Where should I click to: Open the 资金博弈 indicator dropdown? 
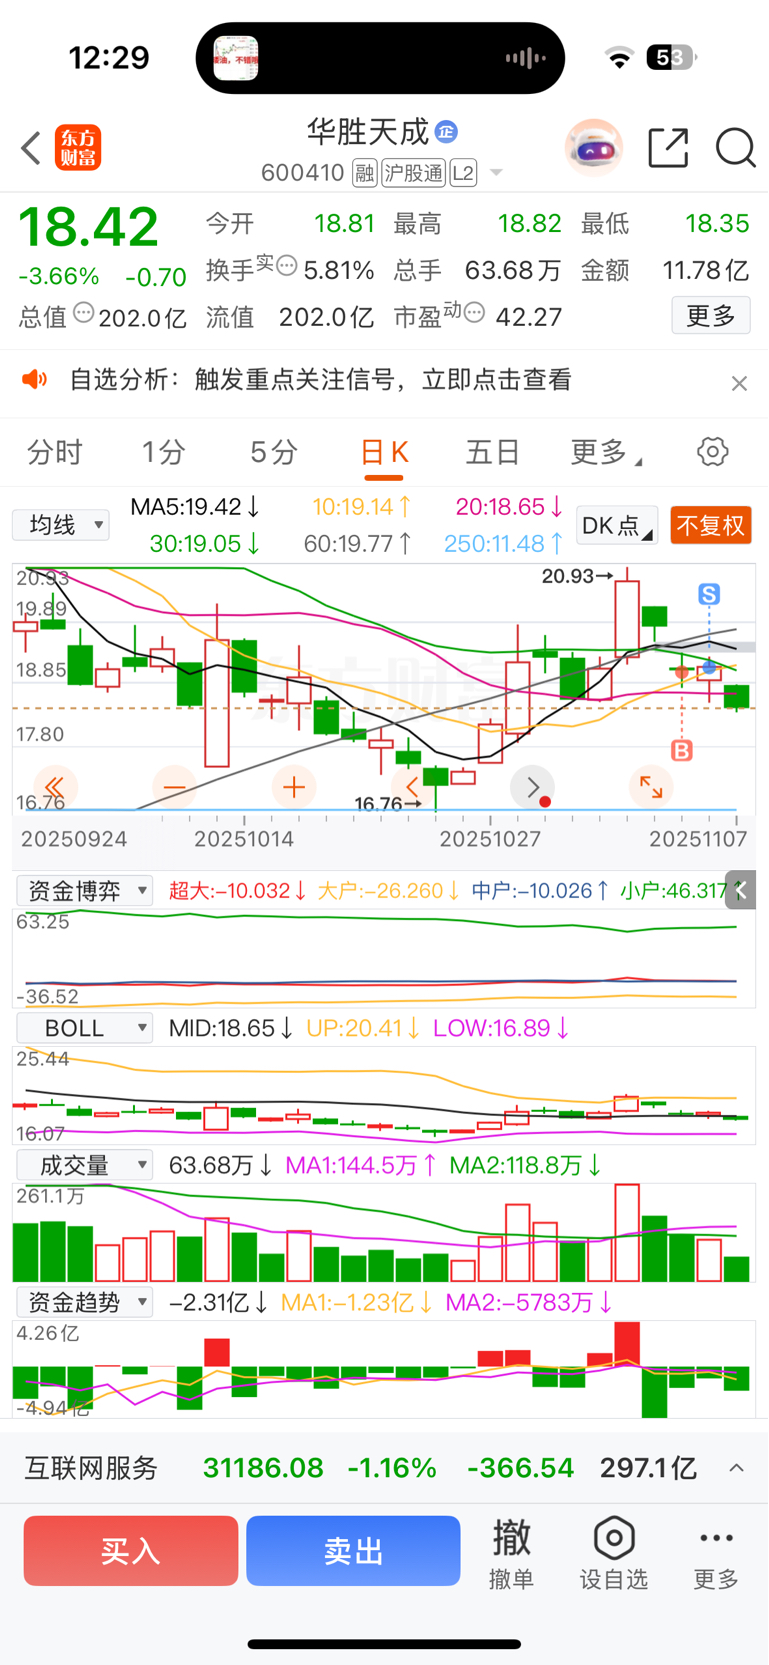coord(85,890)
